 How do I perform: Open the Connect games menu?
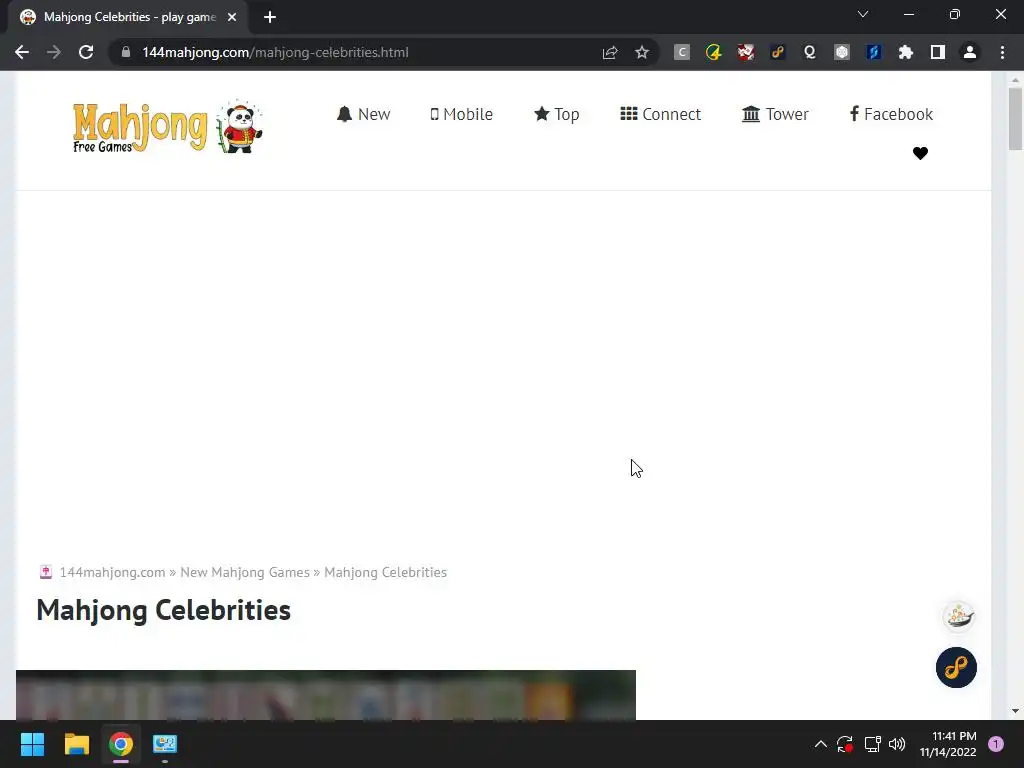(x=660, y=114)
